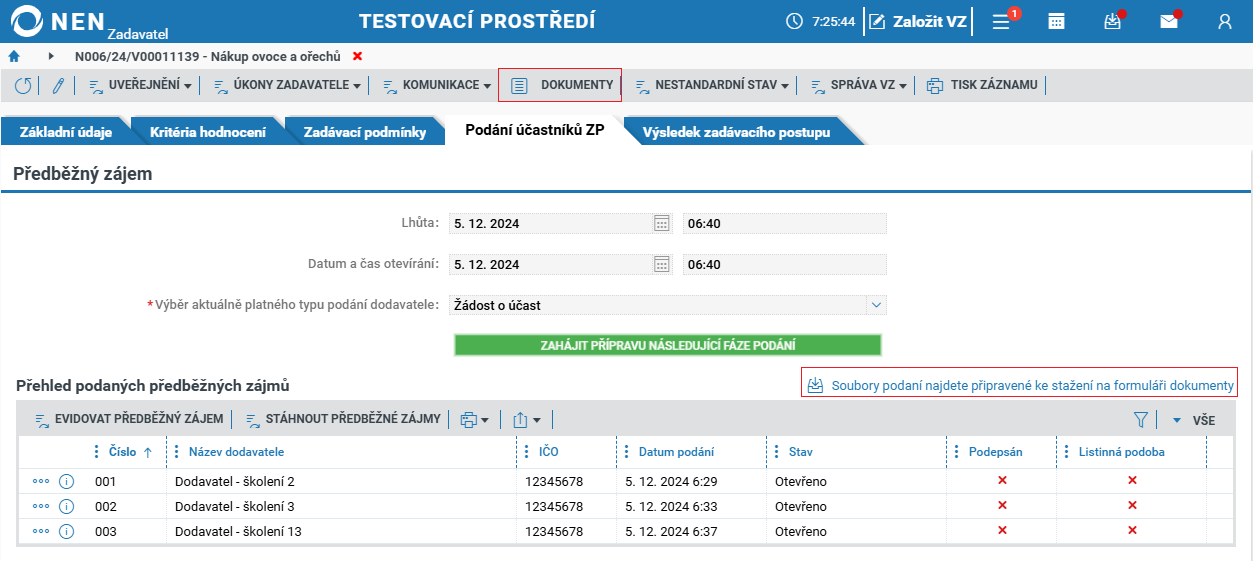The width and height of the screenshot is (1253, 561).
Task: Open the inbox download icon in header
Action: tap(1112, 21)
